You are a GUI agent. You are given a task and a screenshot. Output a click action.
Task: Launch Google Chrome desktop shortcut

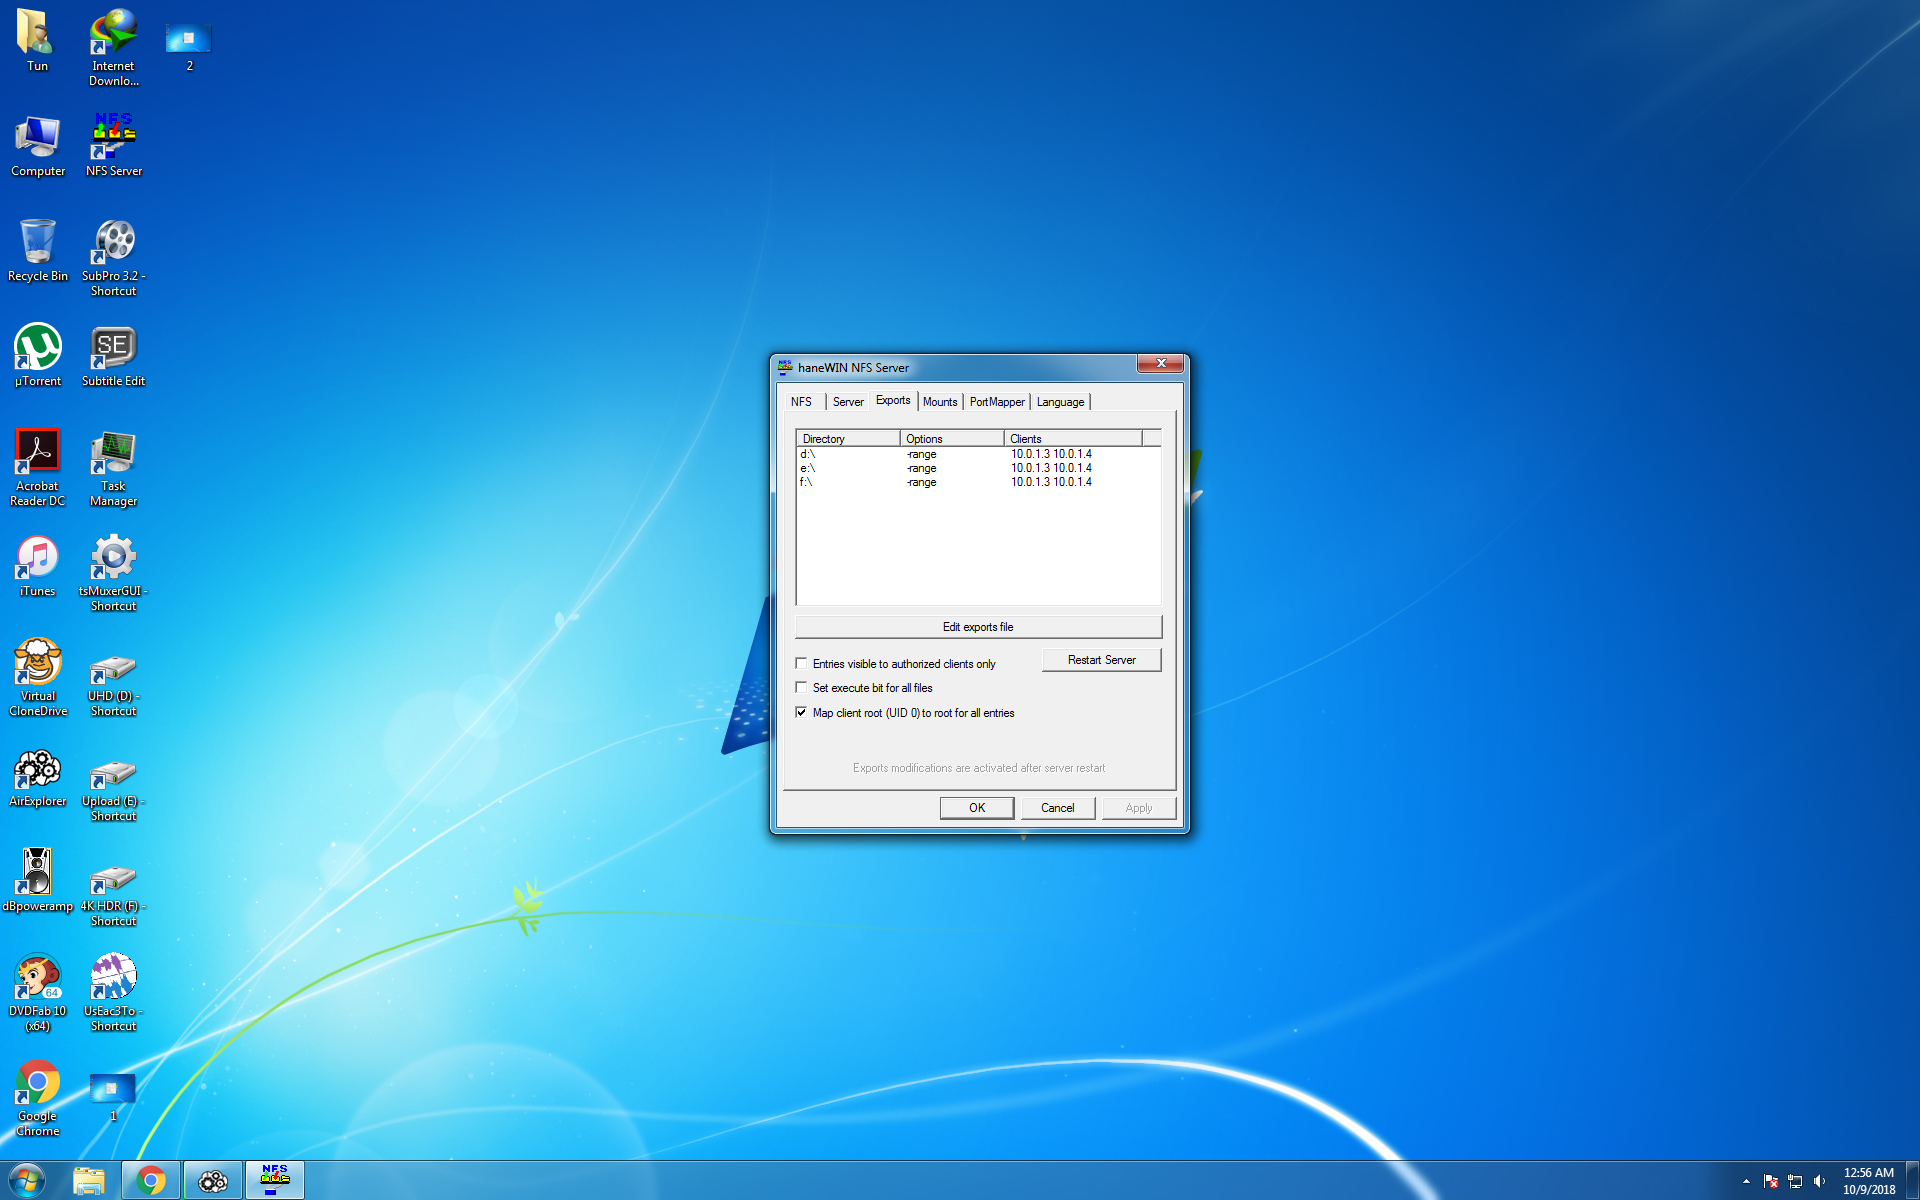37,1098
